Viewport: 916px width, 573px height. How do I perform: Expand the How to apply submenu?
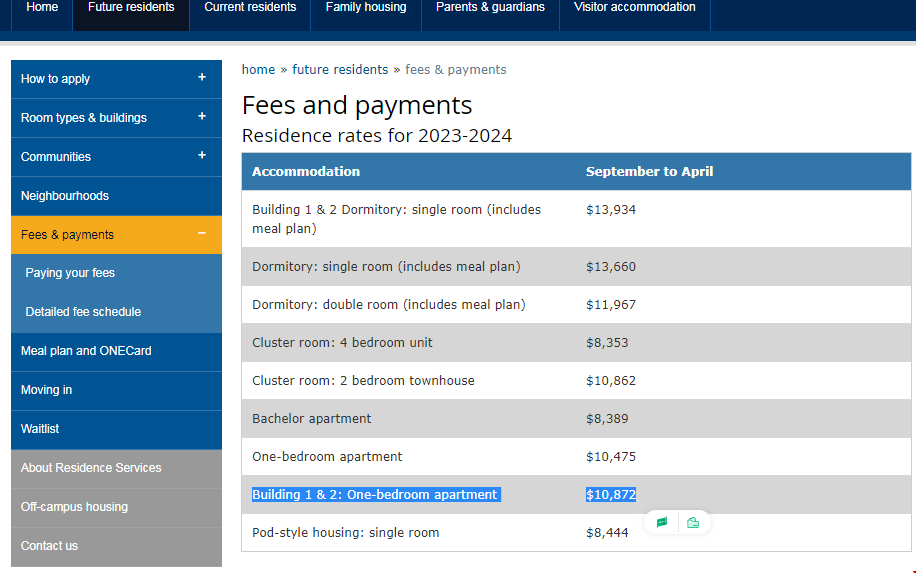pyautogui.click(x=202, y=78)
